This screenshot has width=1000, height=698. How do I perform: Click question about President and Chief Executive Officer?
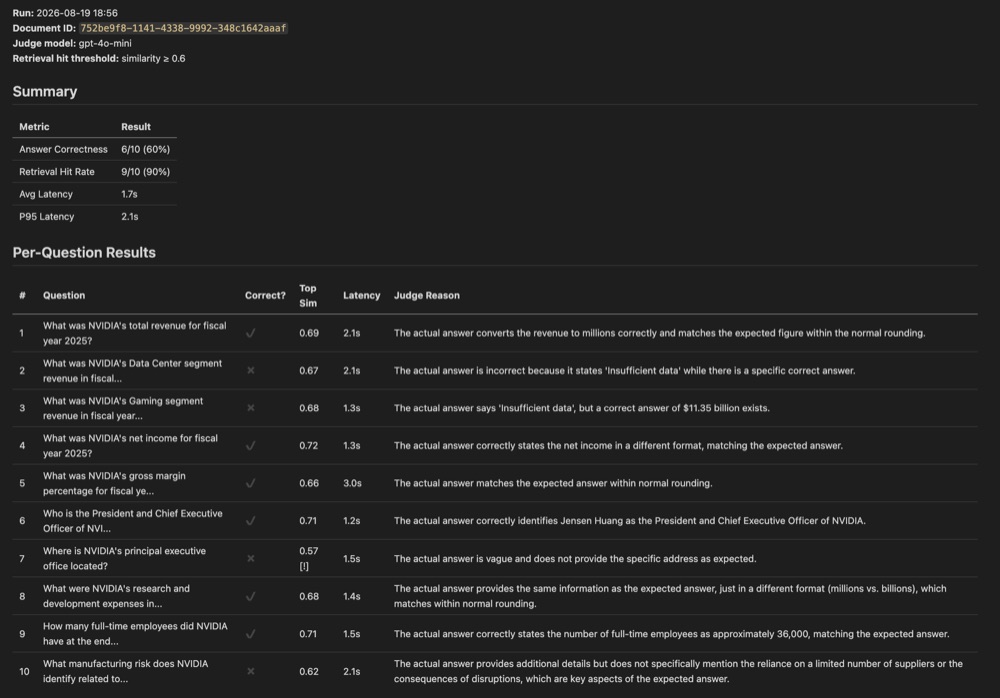point(133,521)
